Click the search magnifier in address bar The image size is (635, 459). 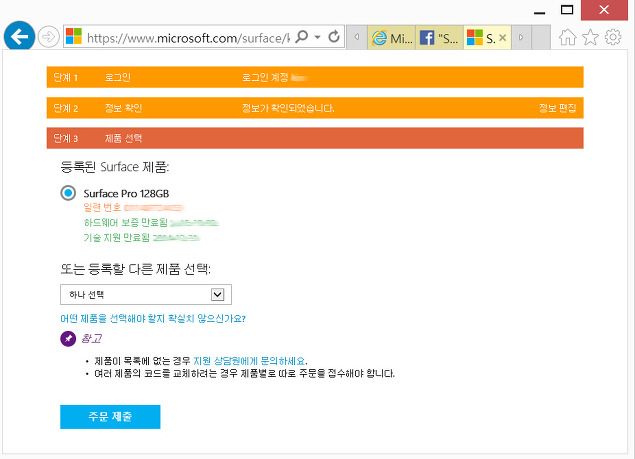coord(302,36)
